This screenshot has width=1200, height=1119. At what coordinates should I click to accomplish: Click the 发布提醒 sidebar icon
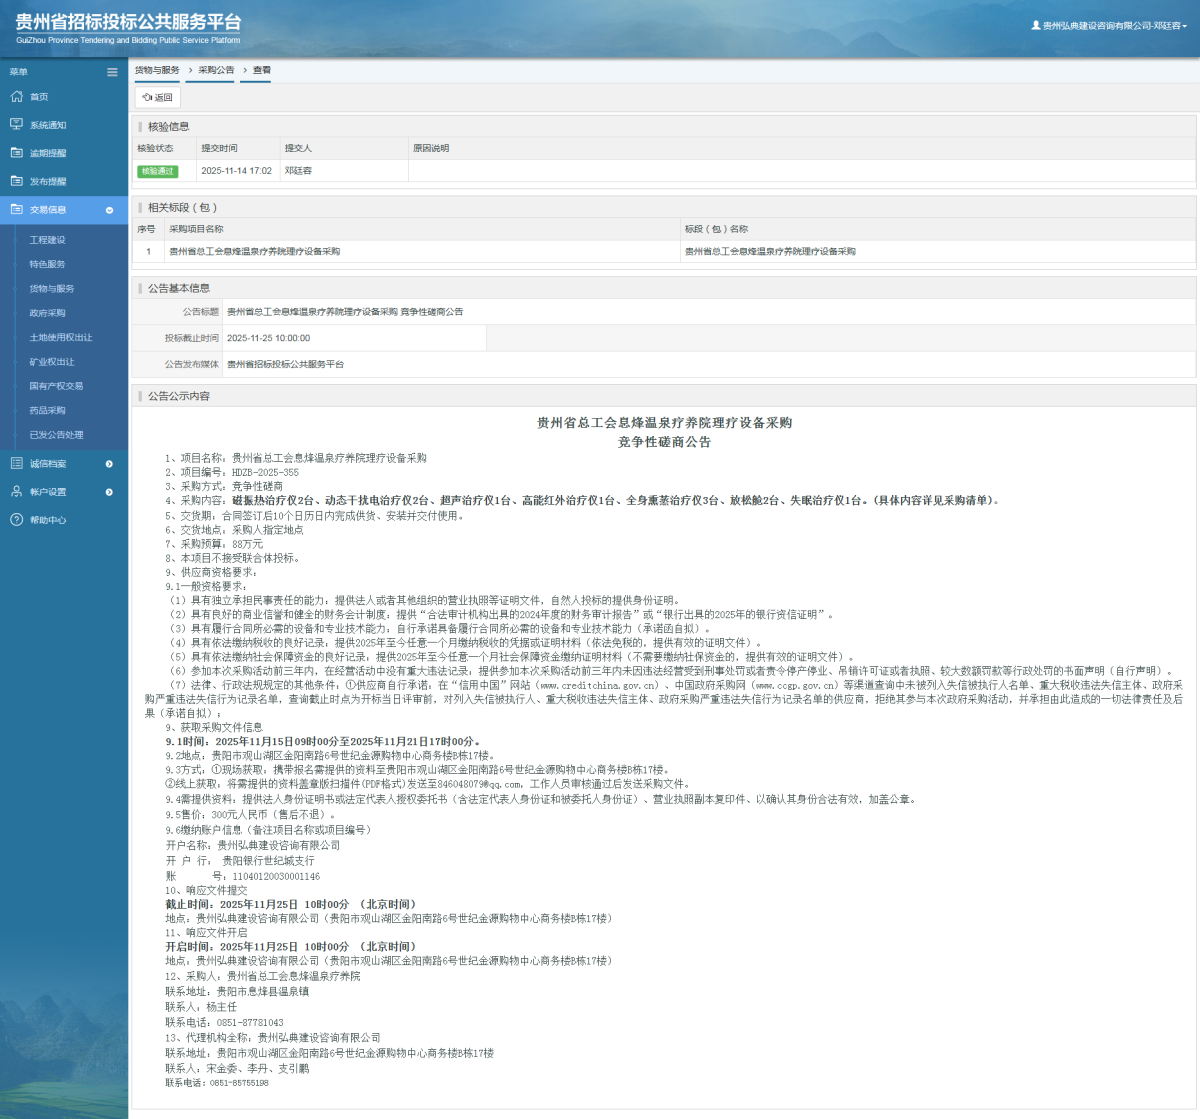point(16,181)
